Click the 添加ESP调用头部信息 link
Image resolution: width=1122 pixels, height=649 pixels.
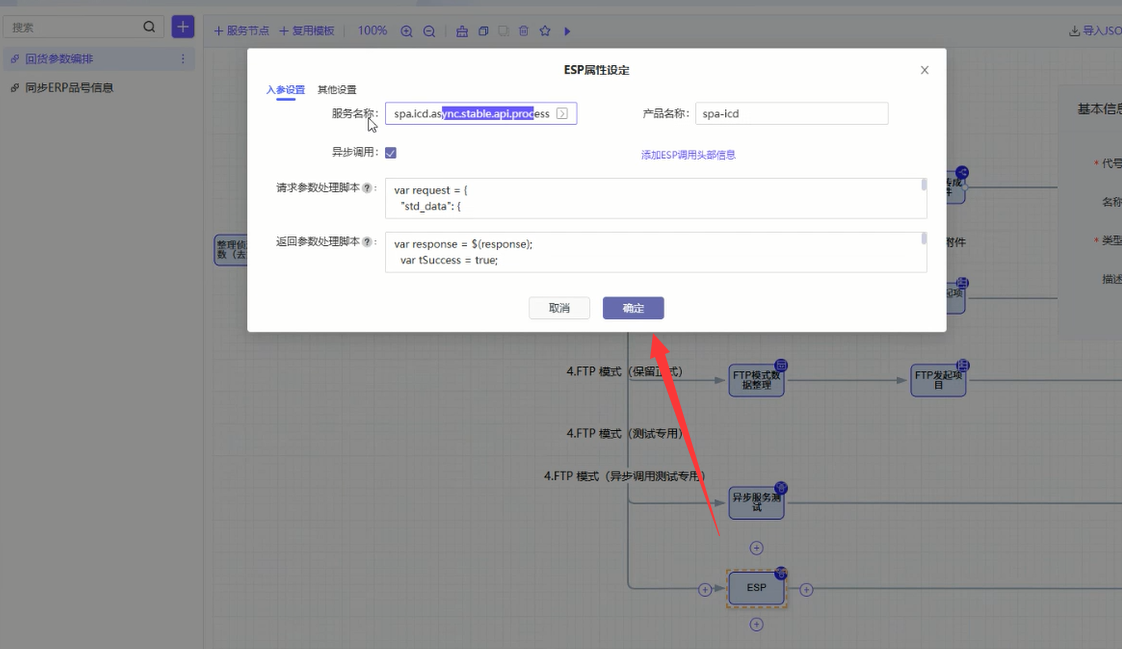click(688, 155)
